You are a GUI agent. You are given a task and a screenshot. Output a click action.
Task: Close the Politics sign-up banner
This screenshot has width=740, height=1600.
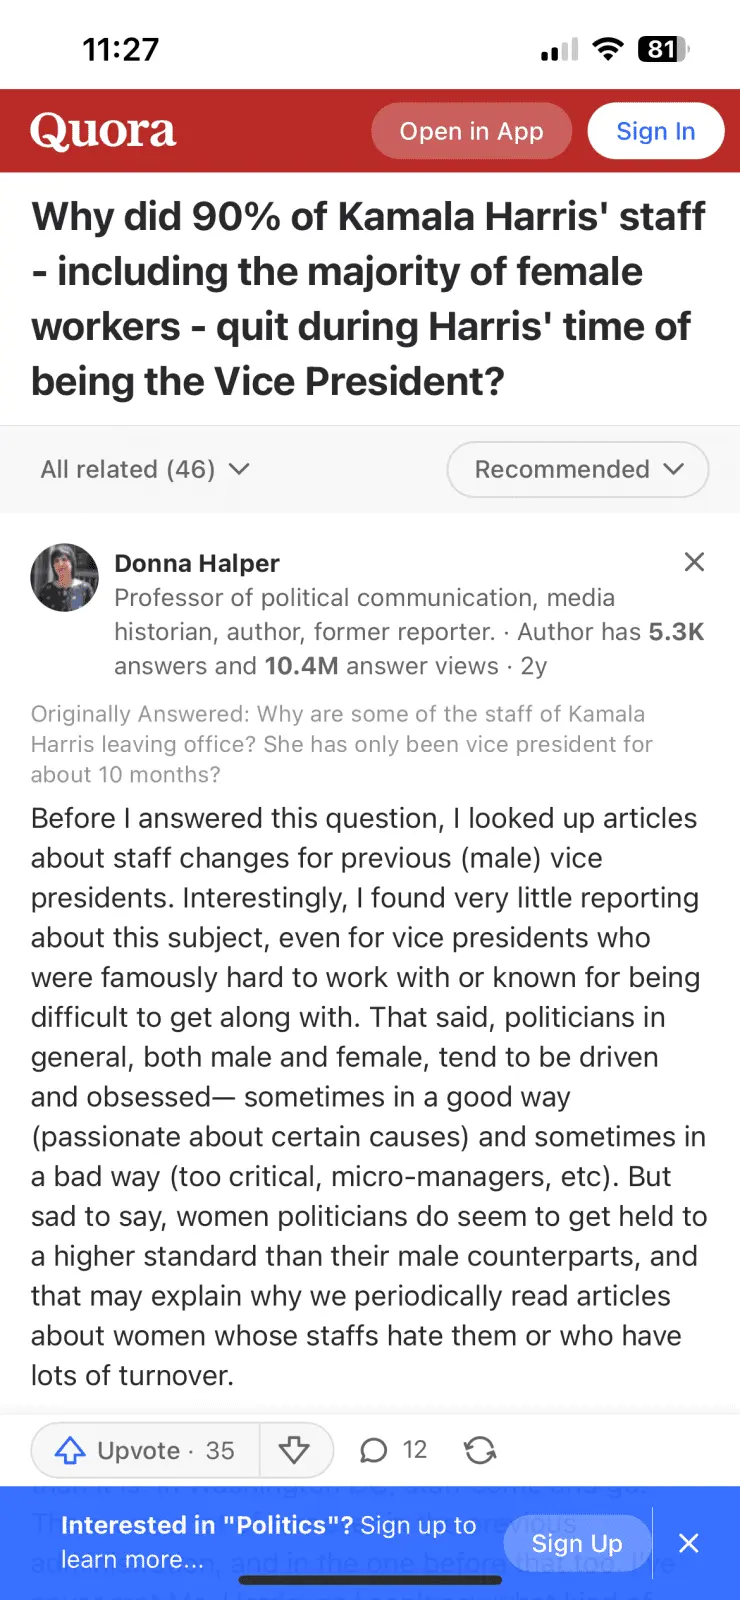point(689,1543)
